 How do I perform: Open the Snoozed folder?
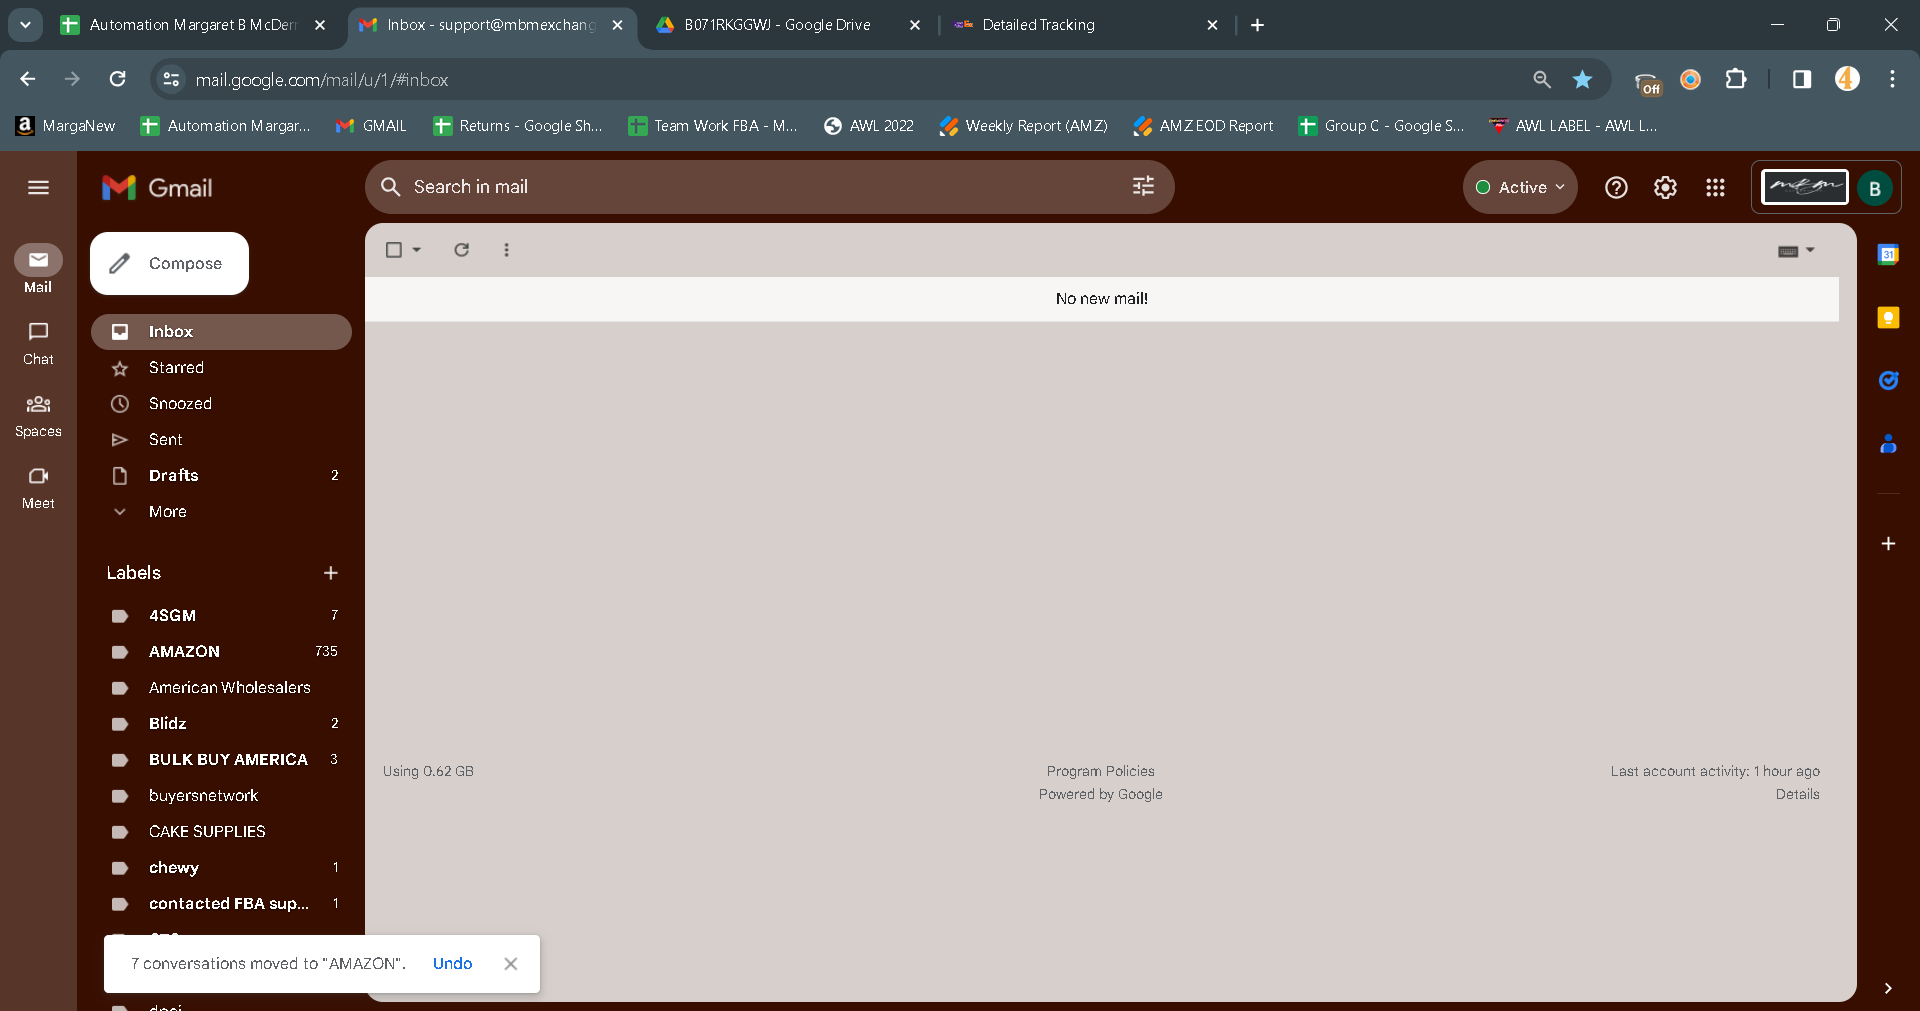pos(221,404)
